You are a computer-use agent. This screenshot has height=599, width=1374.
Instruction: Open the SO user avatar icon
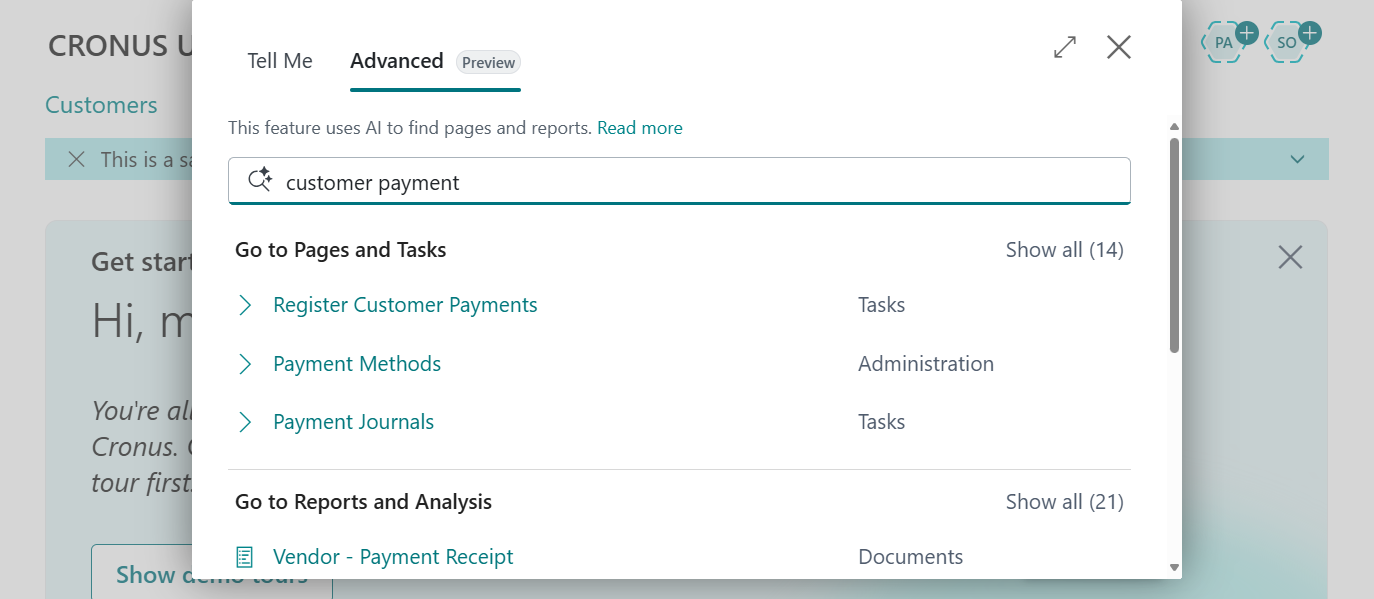1286,42
